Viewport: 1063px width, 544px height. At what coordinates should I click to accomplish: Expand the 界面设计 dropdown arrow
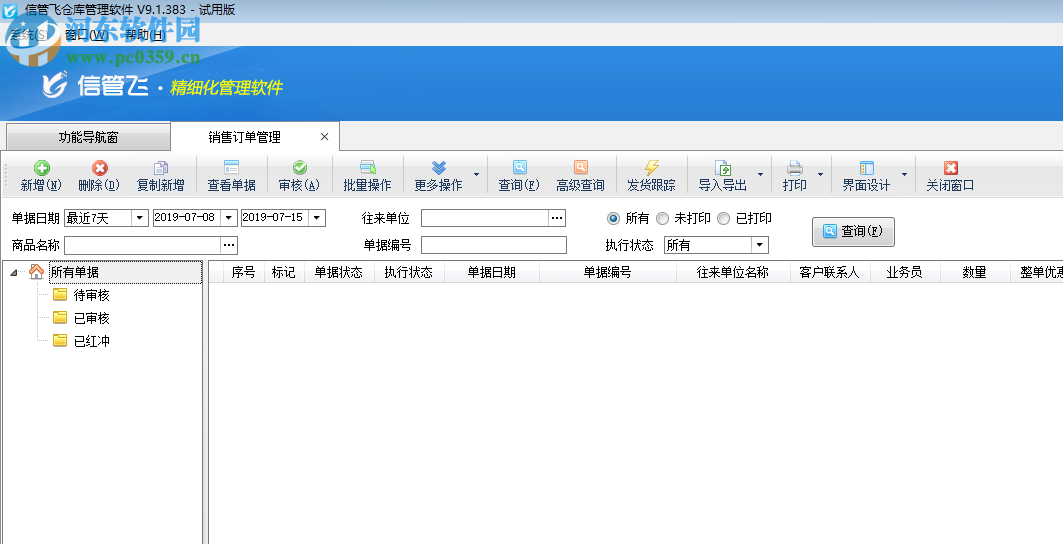click(x=904, y=175)
